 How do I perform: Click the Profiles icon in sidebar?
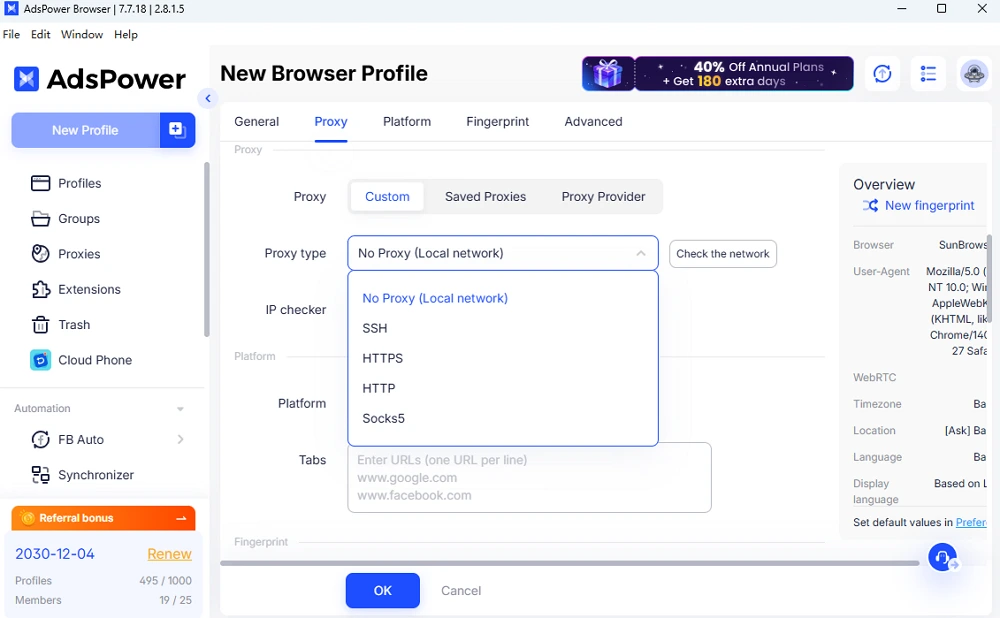point(40,183)
